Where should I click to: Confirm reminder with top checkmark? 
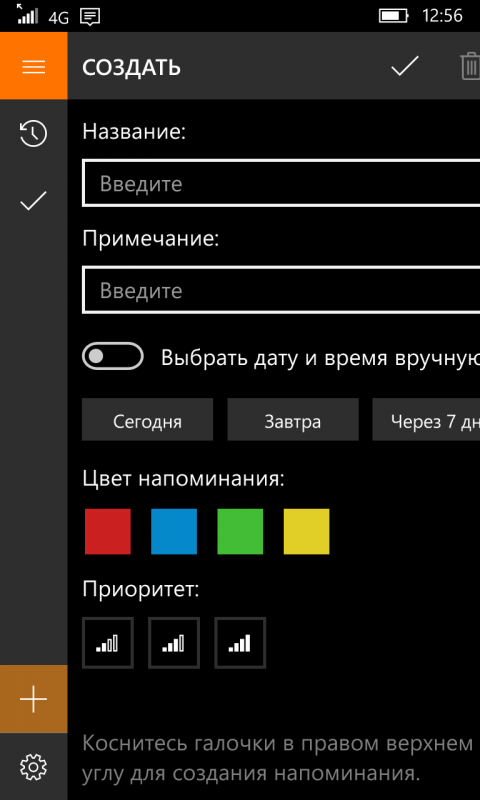click(405, 66)
